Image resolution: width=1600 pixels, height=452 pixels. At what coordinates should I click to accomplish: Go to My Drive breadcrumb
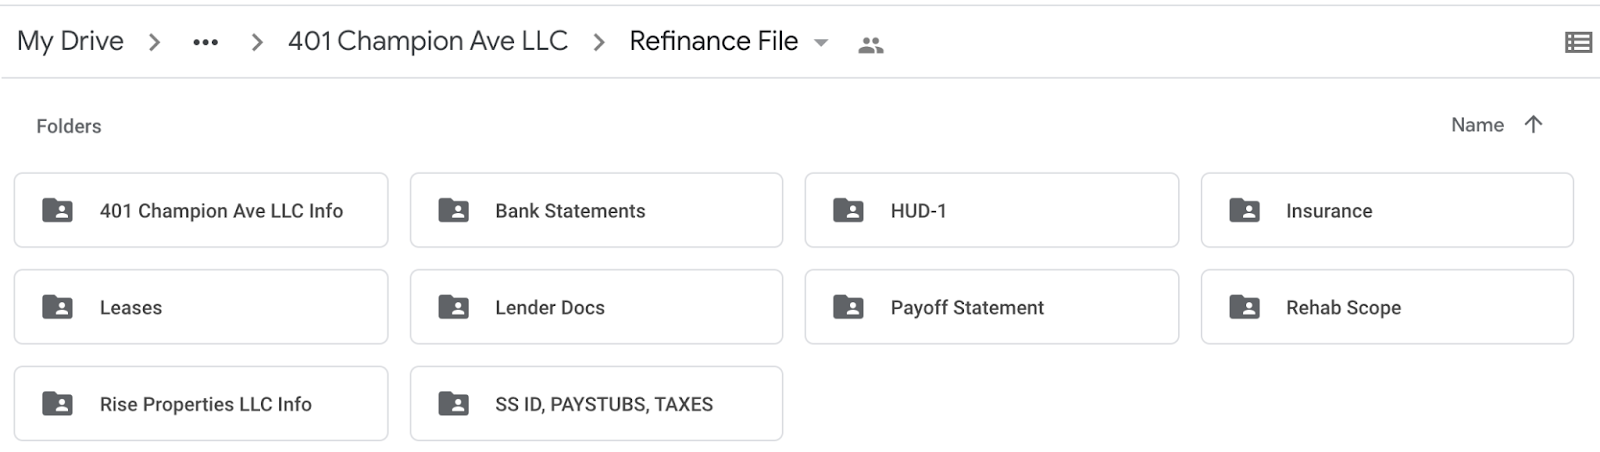[x=70, y=41]
